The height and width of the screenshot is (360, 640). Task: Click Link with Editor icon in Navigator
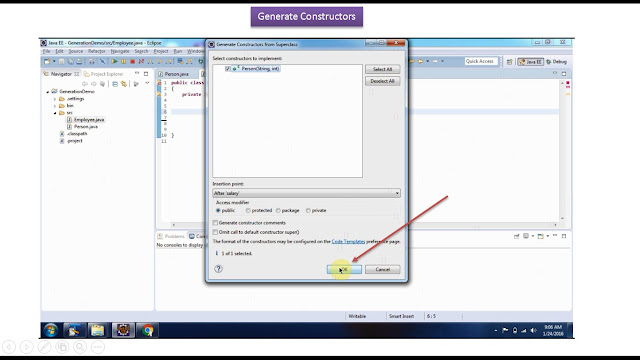[124, 84]
